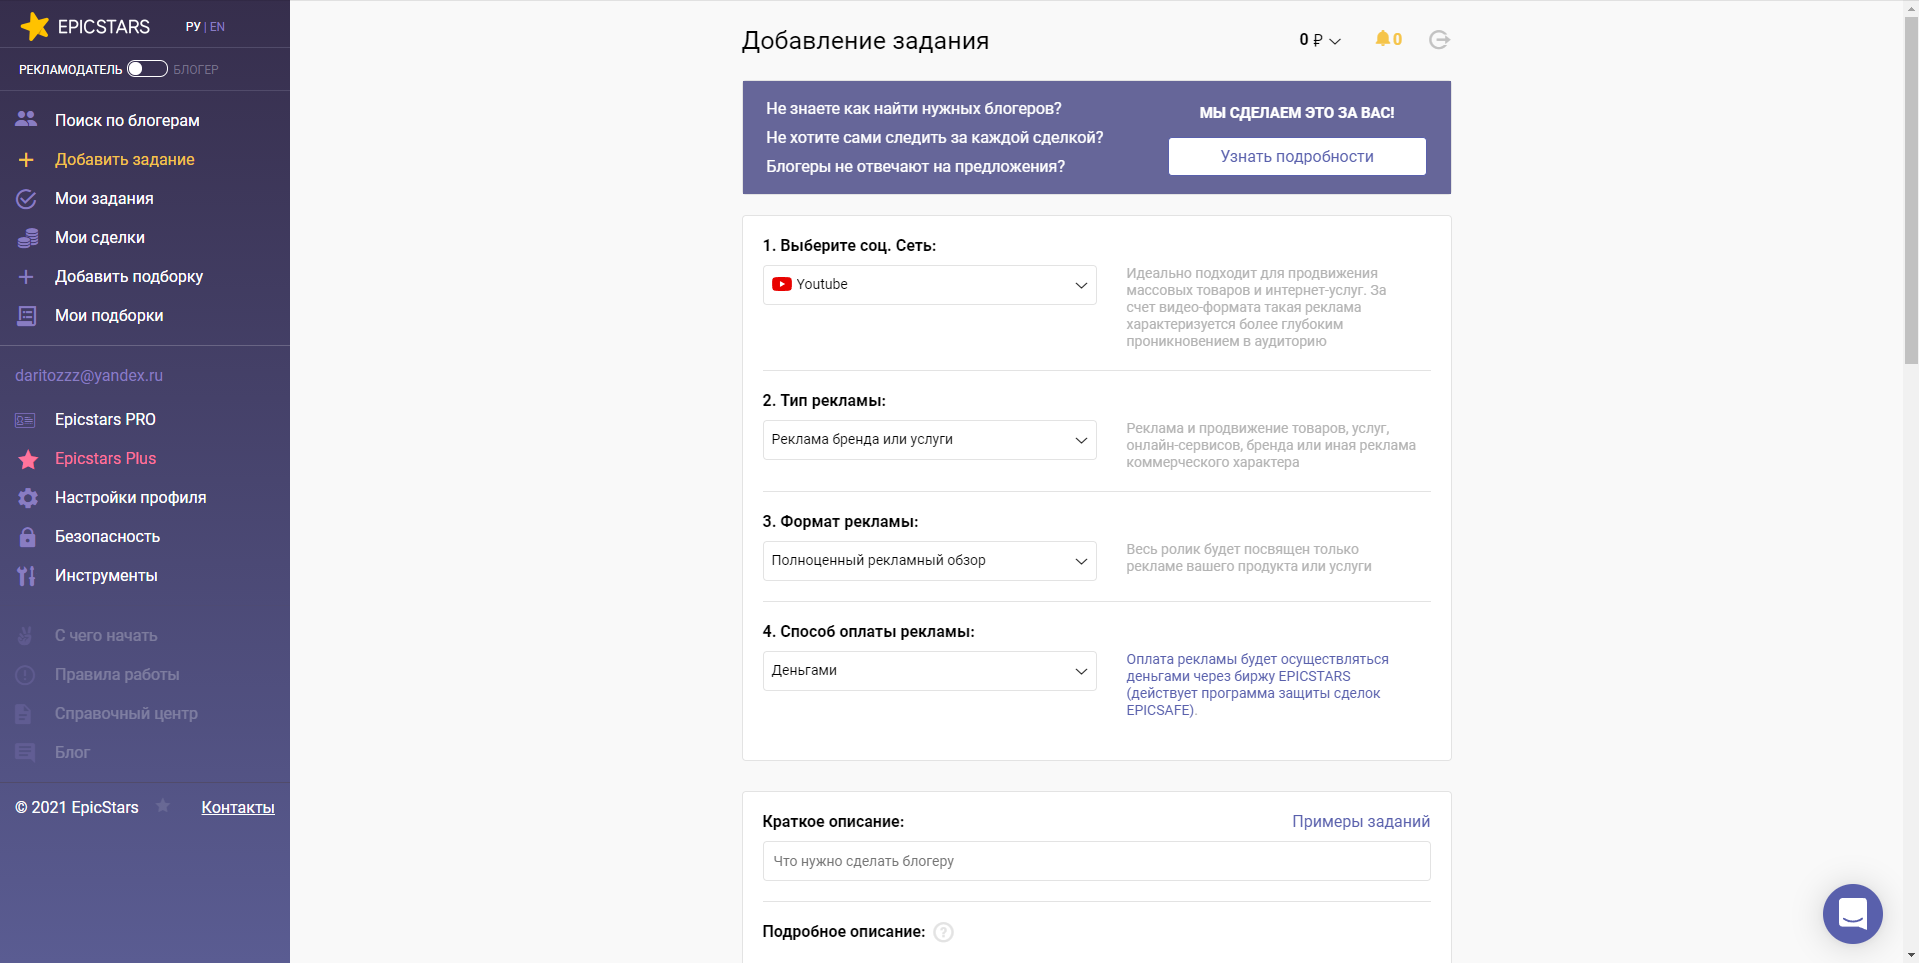Click the plus icon beside Добавить задание
The width and height of the screenshot is (1919, 963).
point(26,160)
